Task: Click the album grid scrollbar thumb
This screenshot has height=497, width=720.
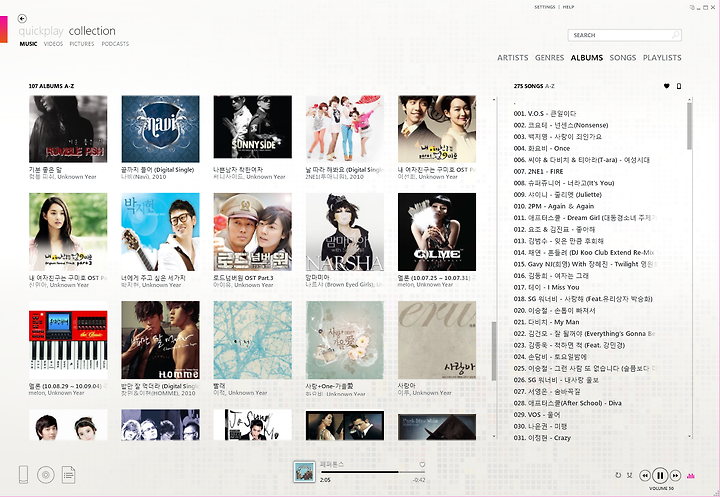Action: tap(494, 351)
